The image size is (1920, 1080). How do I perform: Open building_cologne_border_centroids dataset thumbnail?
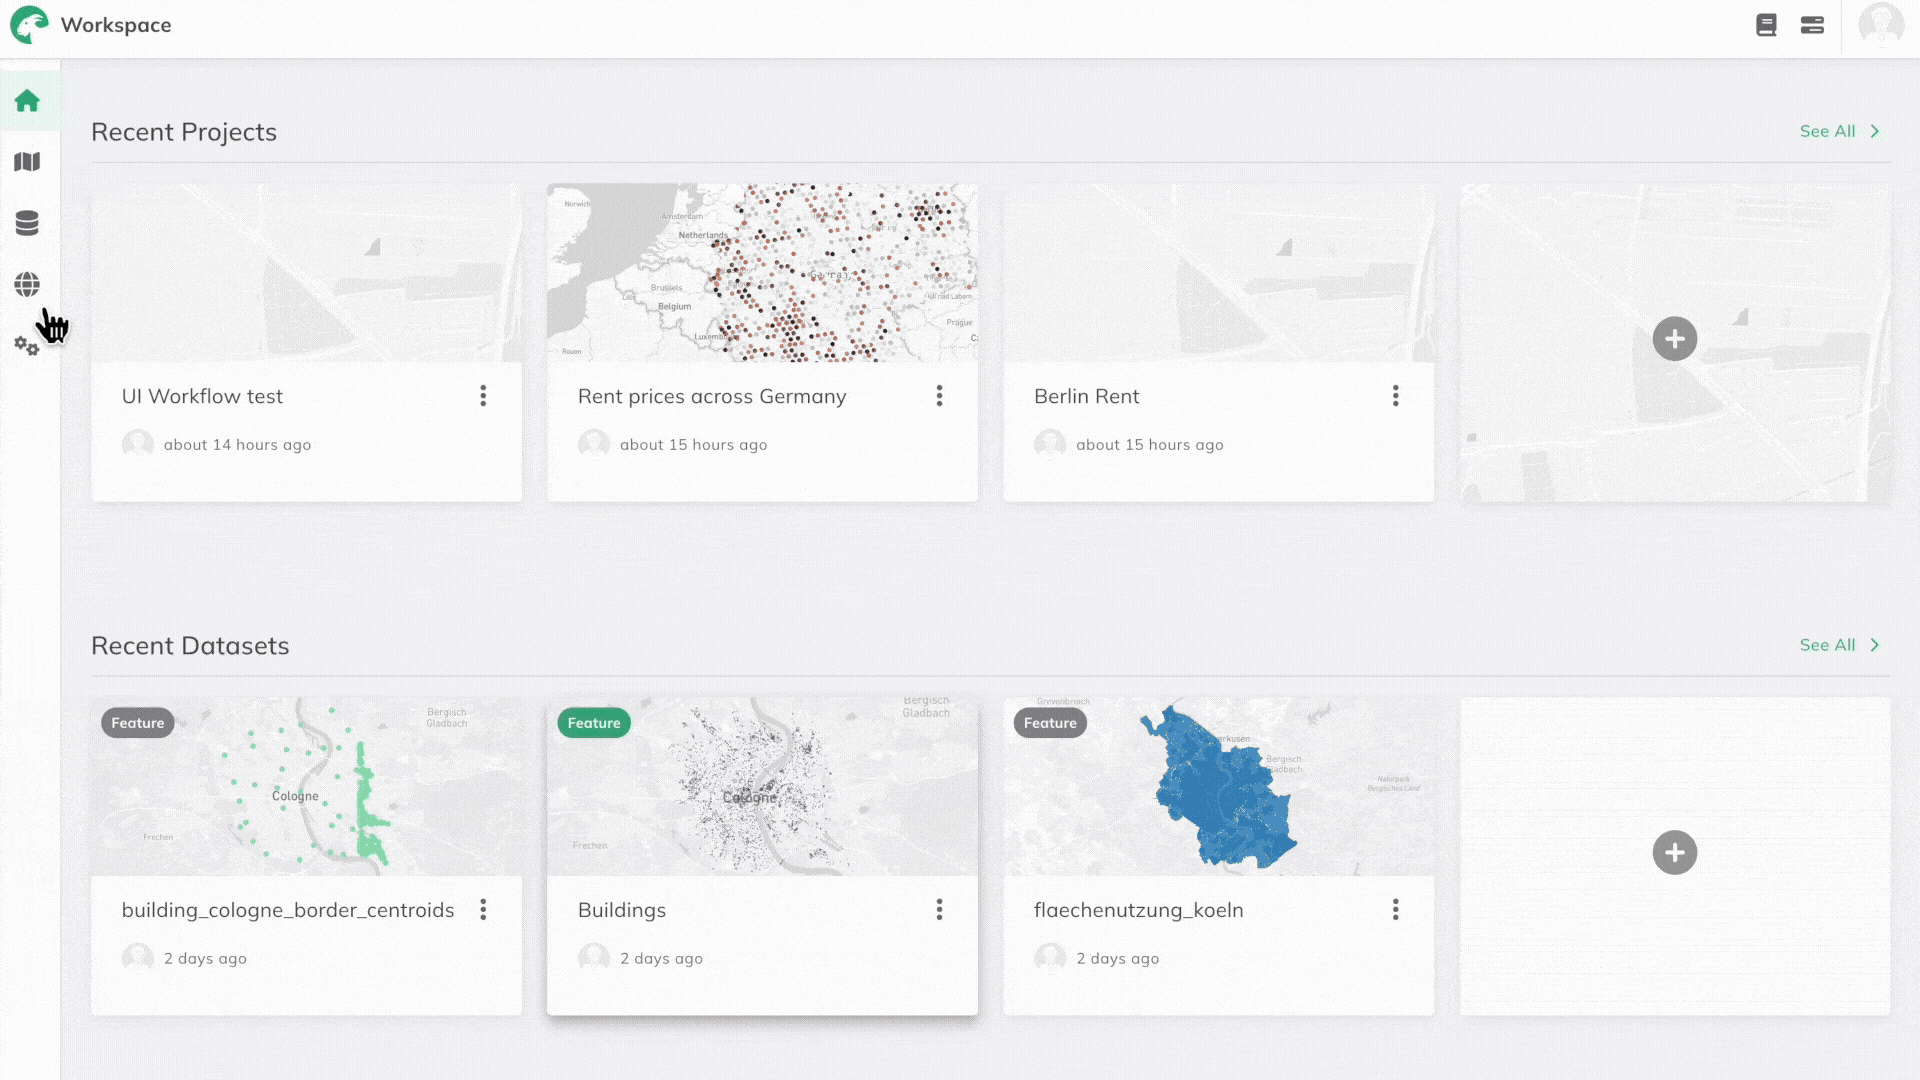(x=306, y=786)
